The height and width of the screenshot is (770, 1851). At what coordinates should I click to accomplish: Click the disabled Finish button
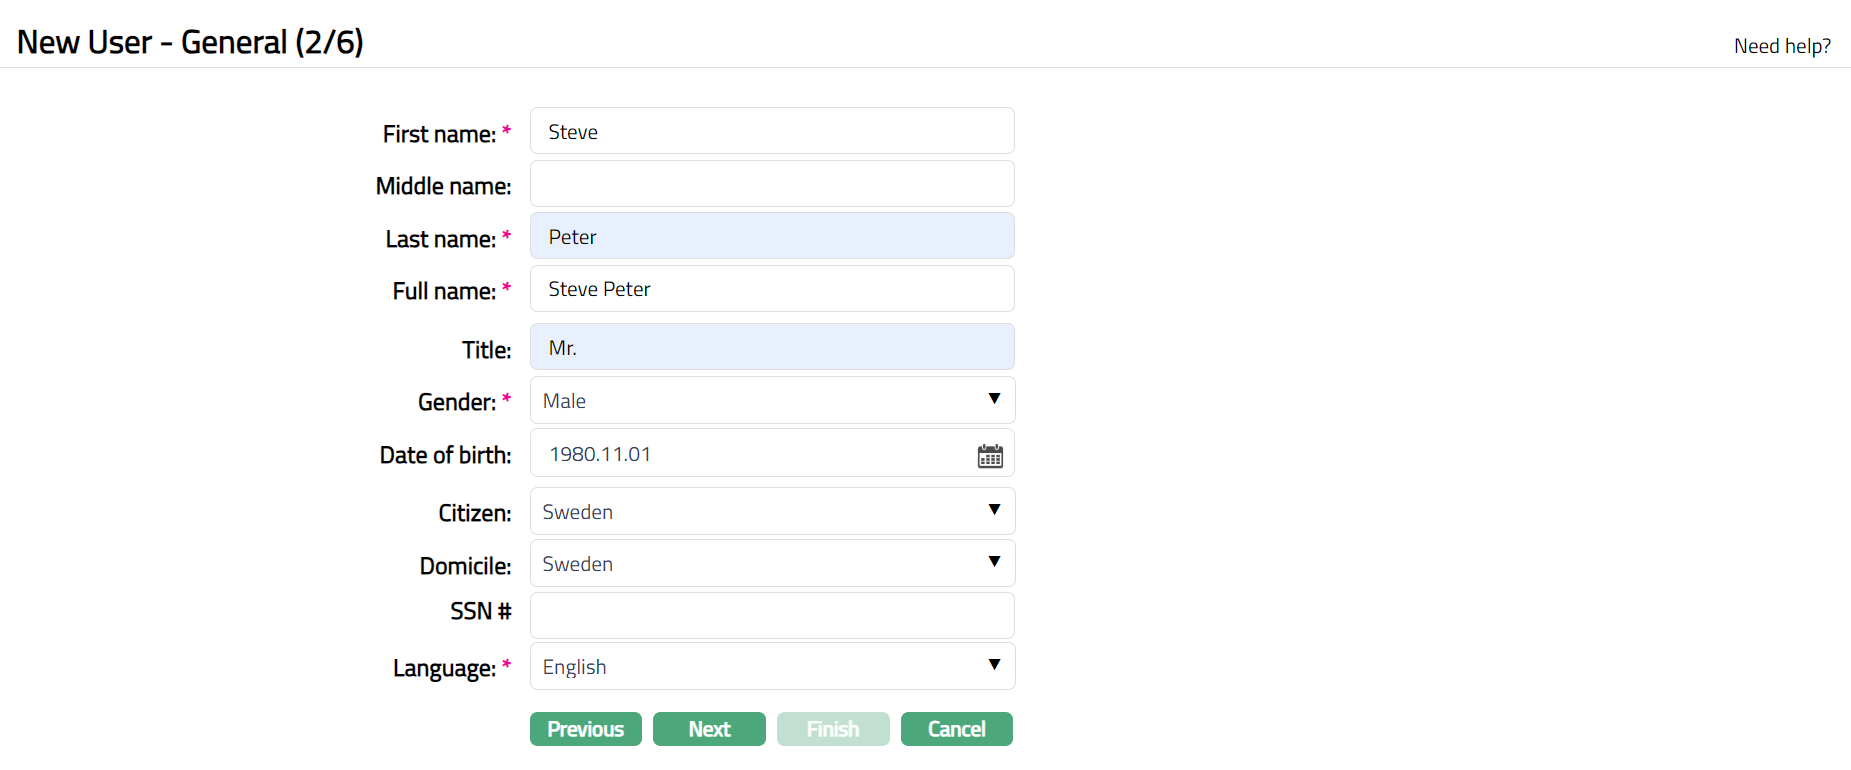tap(832, 729)
